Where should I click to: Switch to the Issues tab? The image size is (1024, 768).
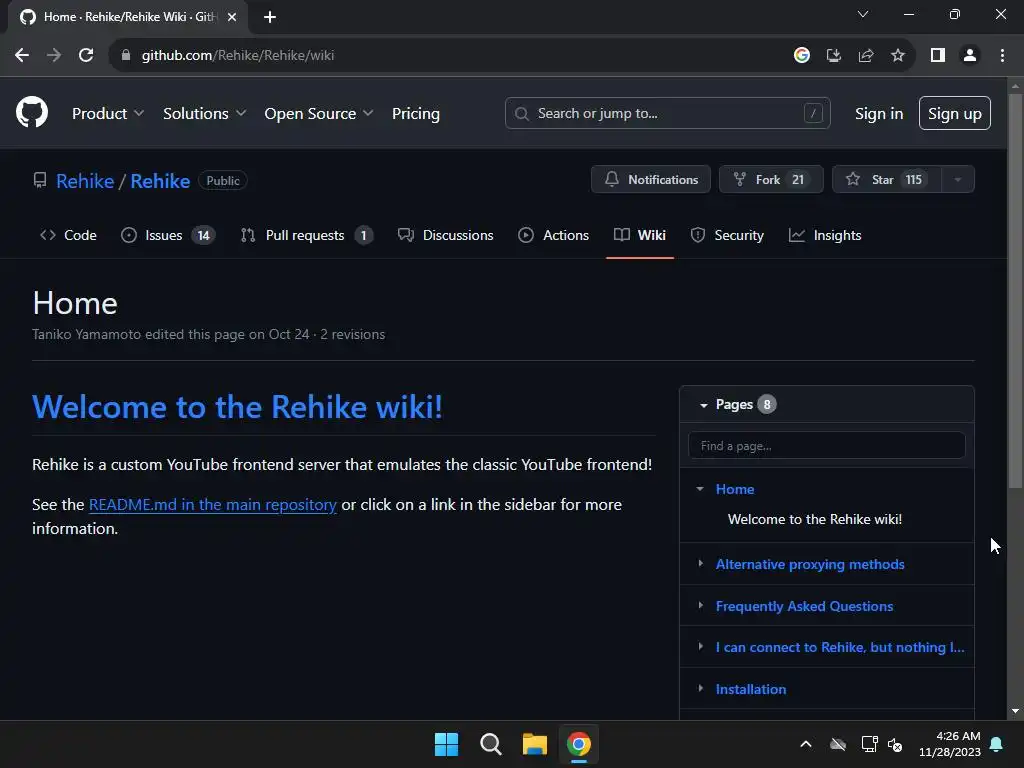(x=168, y=235)
